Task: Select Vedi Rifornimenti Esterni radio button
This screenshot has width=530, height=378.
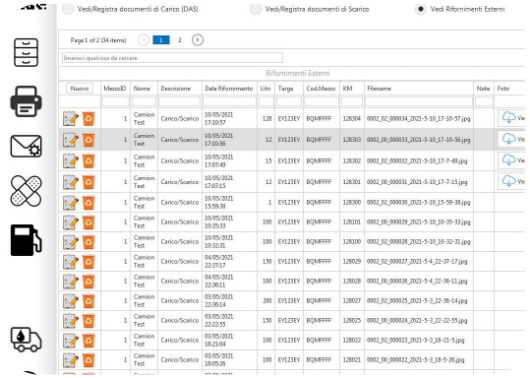Action: click(420, 9)
